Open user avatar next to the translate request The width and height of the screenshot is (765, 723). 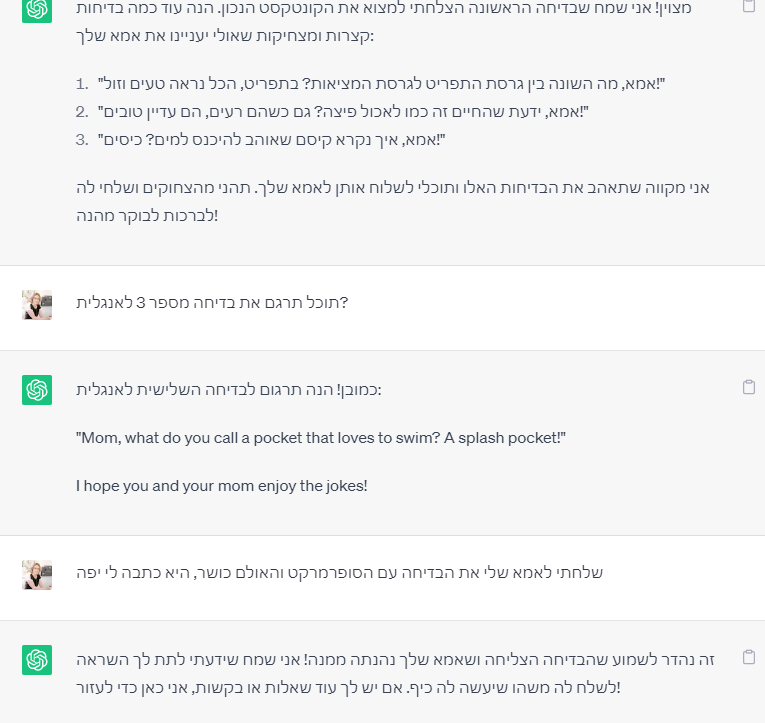[37, 305]
